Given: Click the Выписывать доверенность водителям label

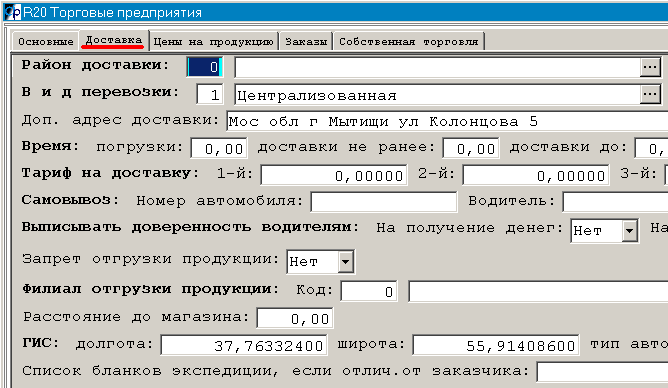Looking at the screenshot, I should [190, 227].
